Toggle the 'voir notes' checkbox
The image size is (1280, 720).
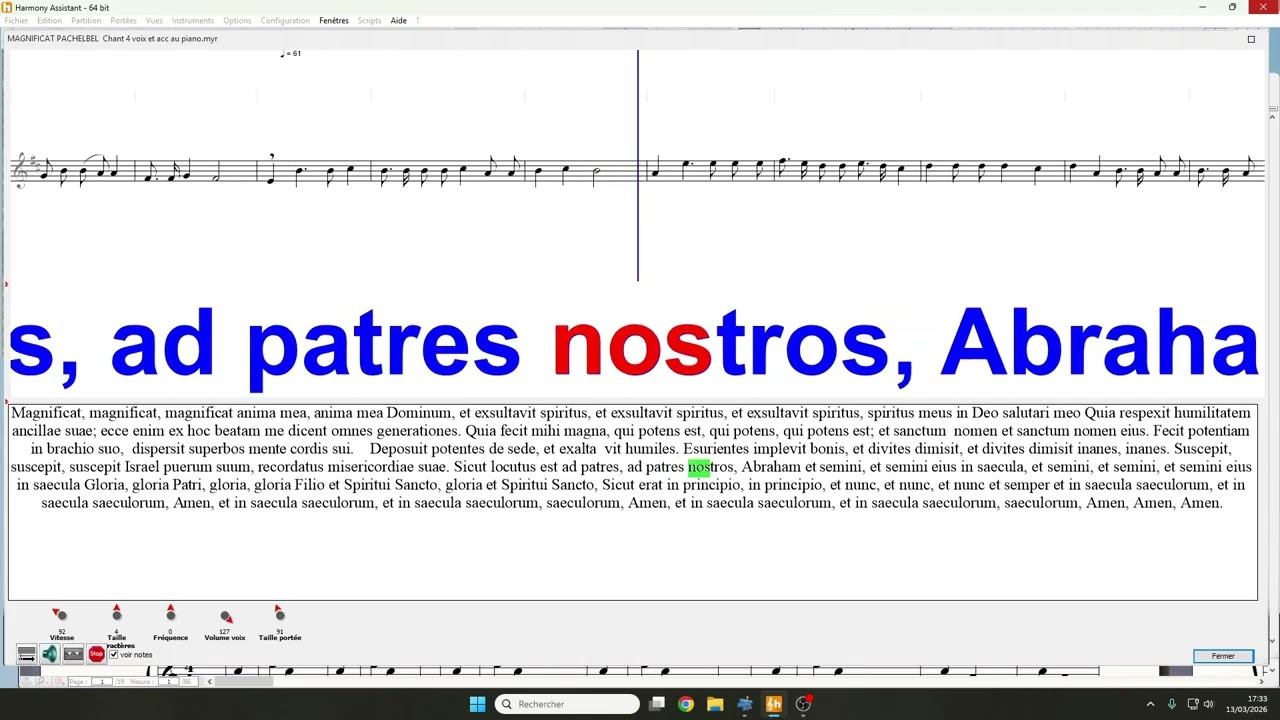pos(114,655)
